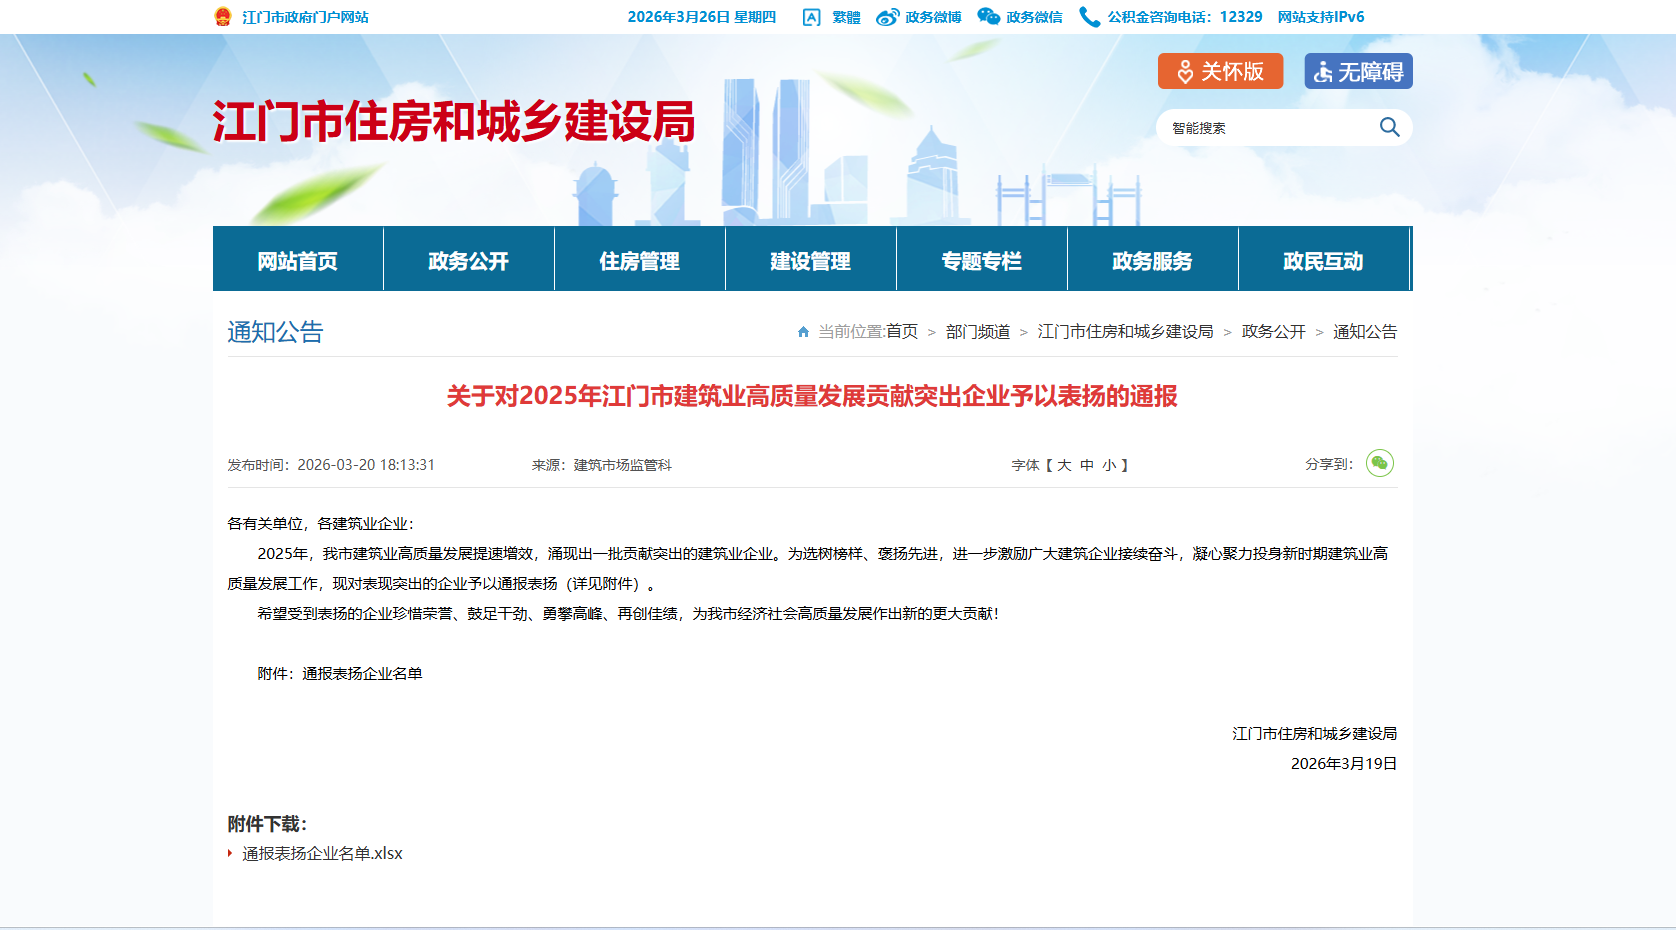Open the 建设管理 navigation menu
Viewport: 1676px width, 930px height.
click(810, 260)
